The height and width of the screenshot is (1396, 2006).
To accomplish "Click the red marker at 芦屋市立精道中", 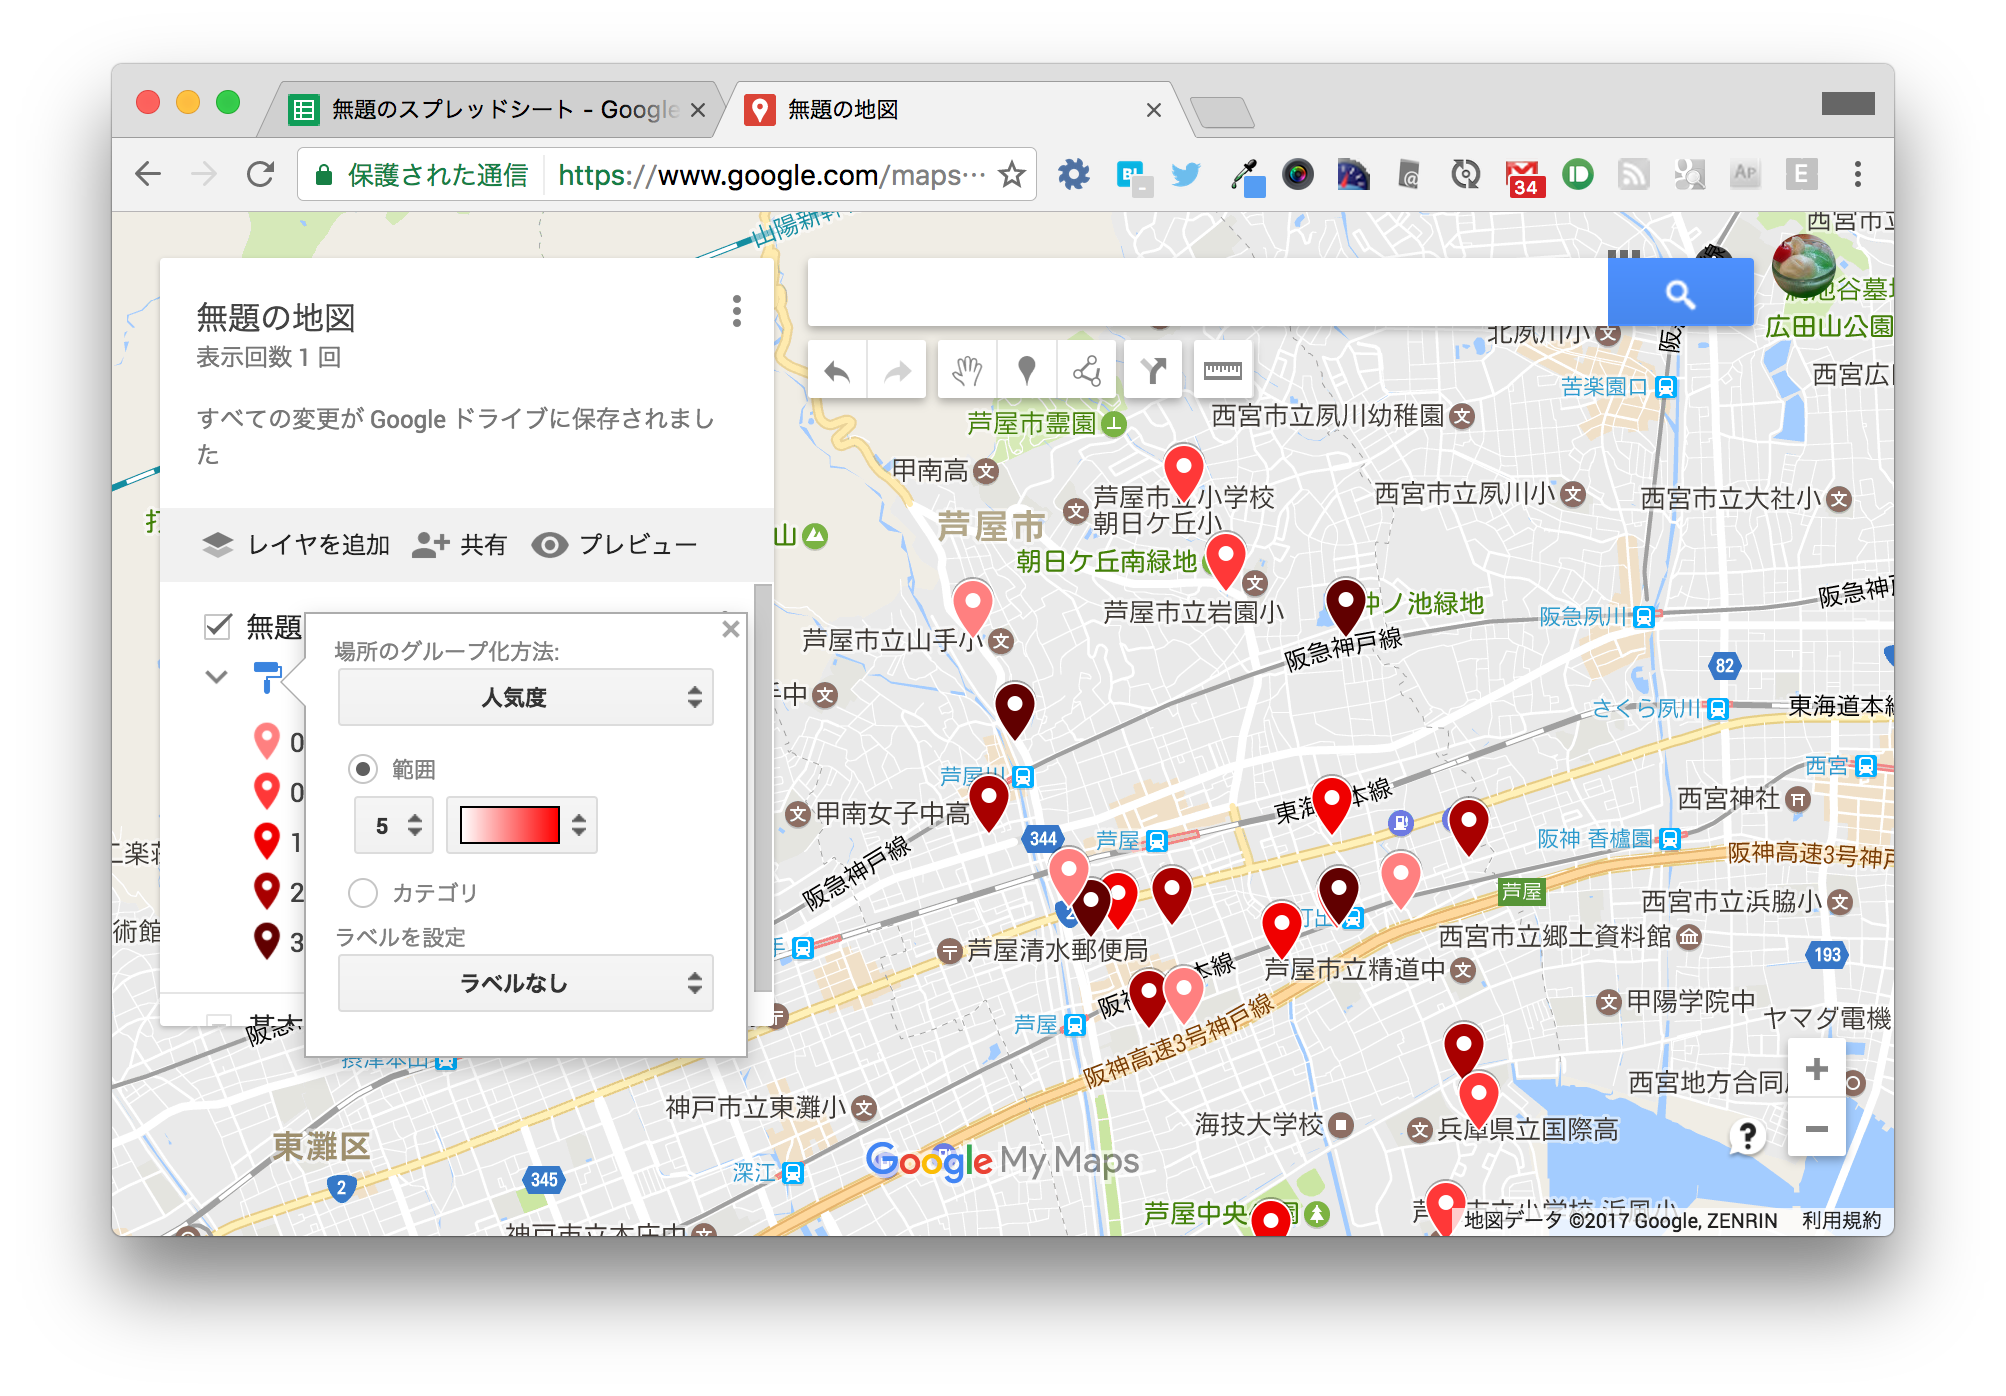I will pos(1281,928).
